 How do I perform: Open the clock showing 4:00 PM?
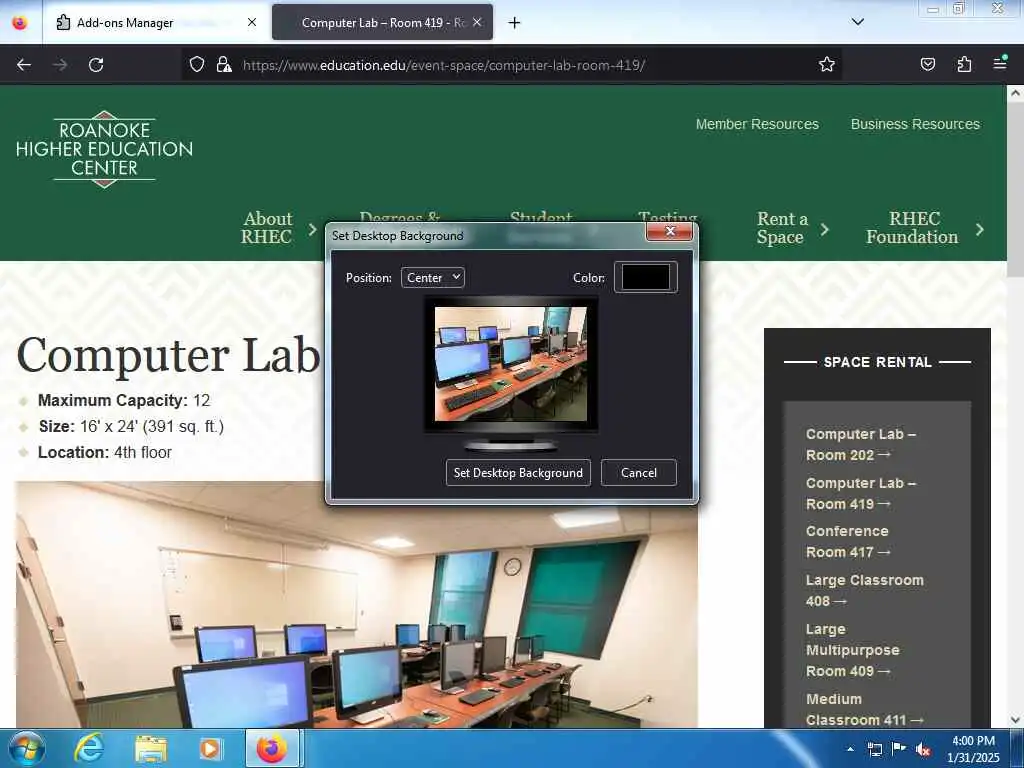click(973, 749)
